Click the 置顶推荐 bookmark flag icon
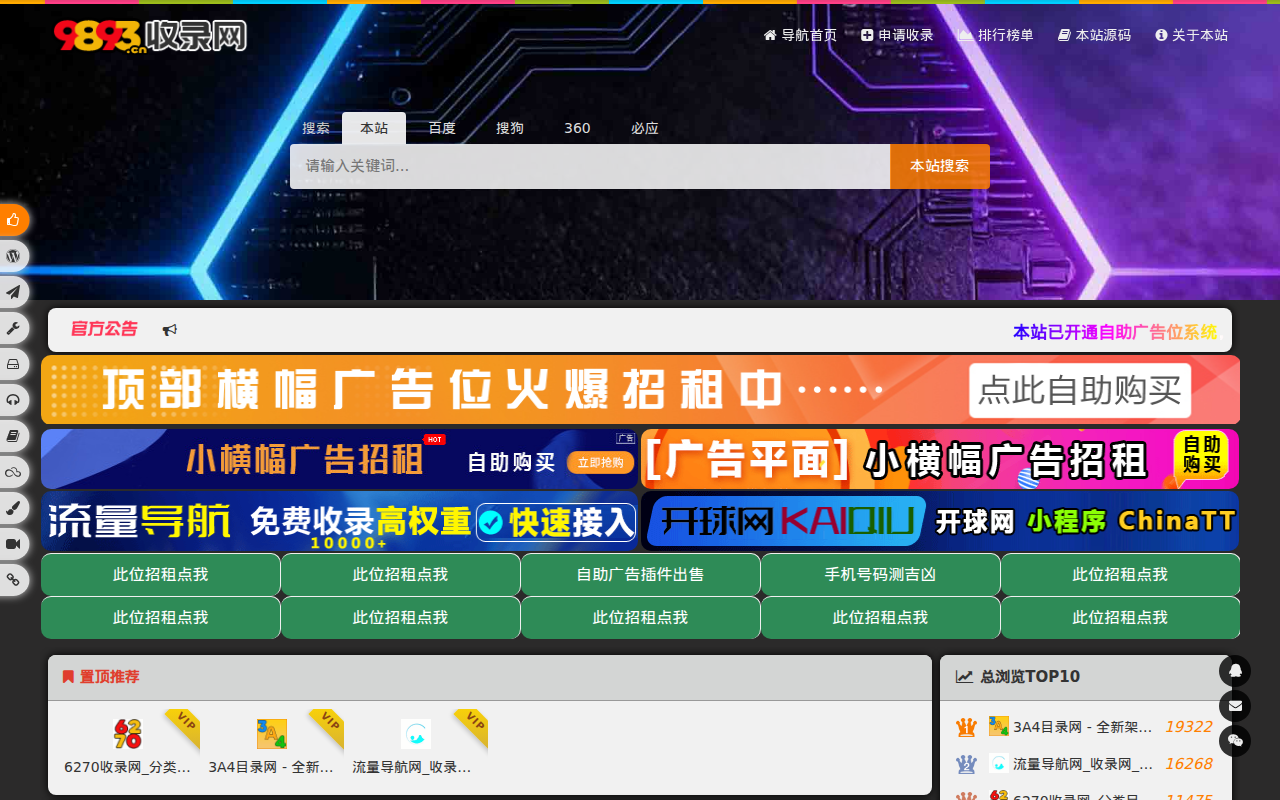1280x800 pixels. click(x=68, y=677)
